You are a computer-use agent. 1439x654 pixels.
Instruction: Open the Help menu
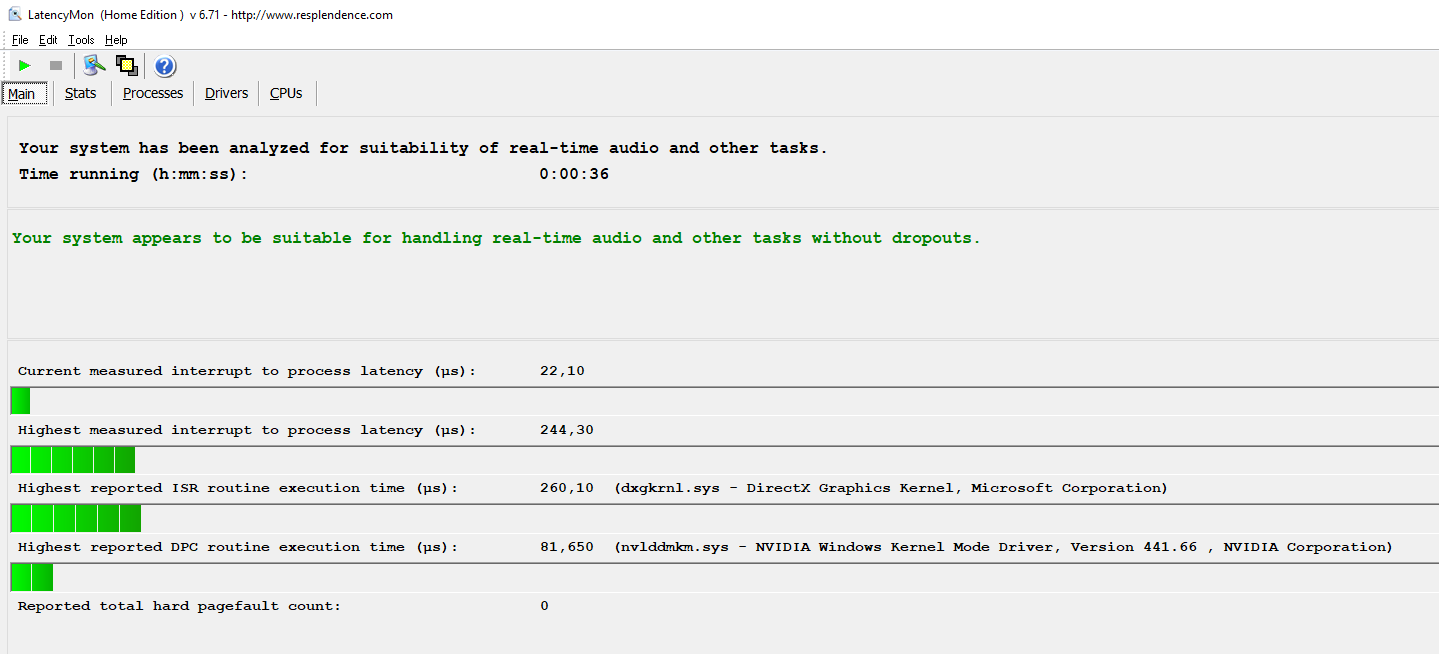pos(116,40)
